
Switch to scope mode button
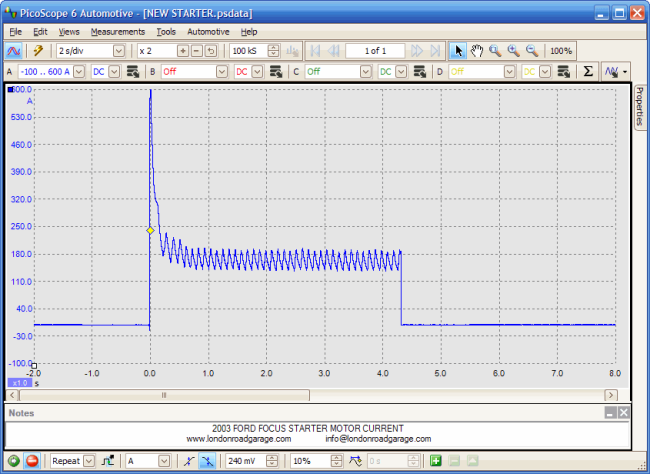15,50
